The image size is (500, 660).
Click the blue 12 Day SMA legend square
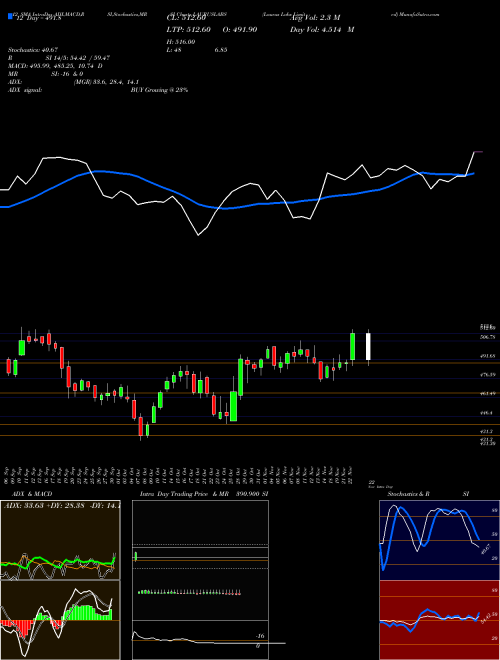[10, 17]
